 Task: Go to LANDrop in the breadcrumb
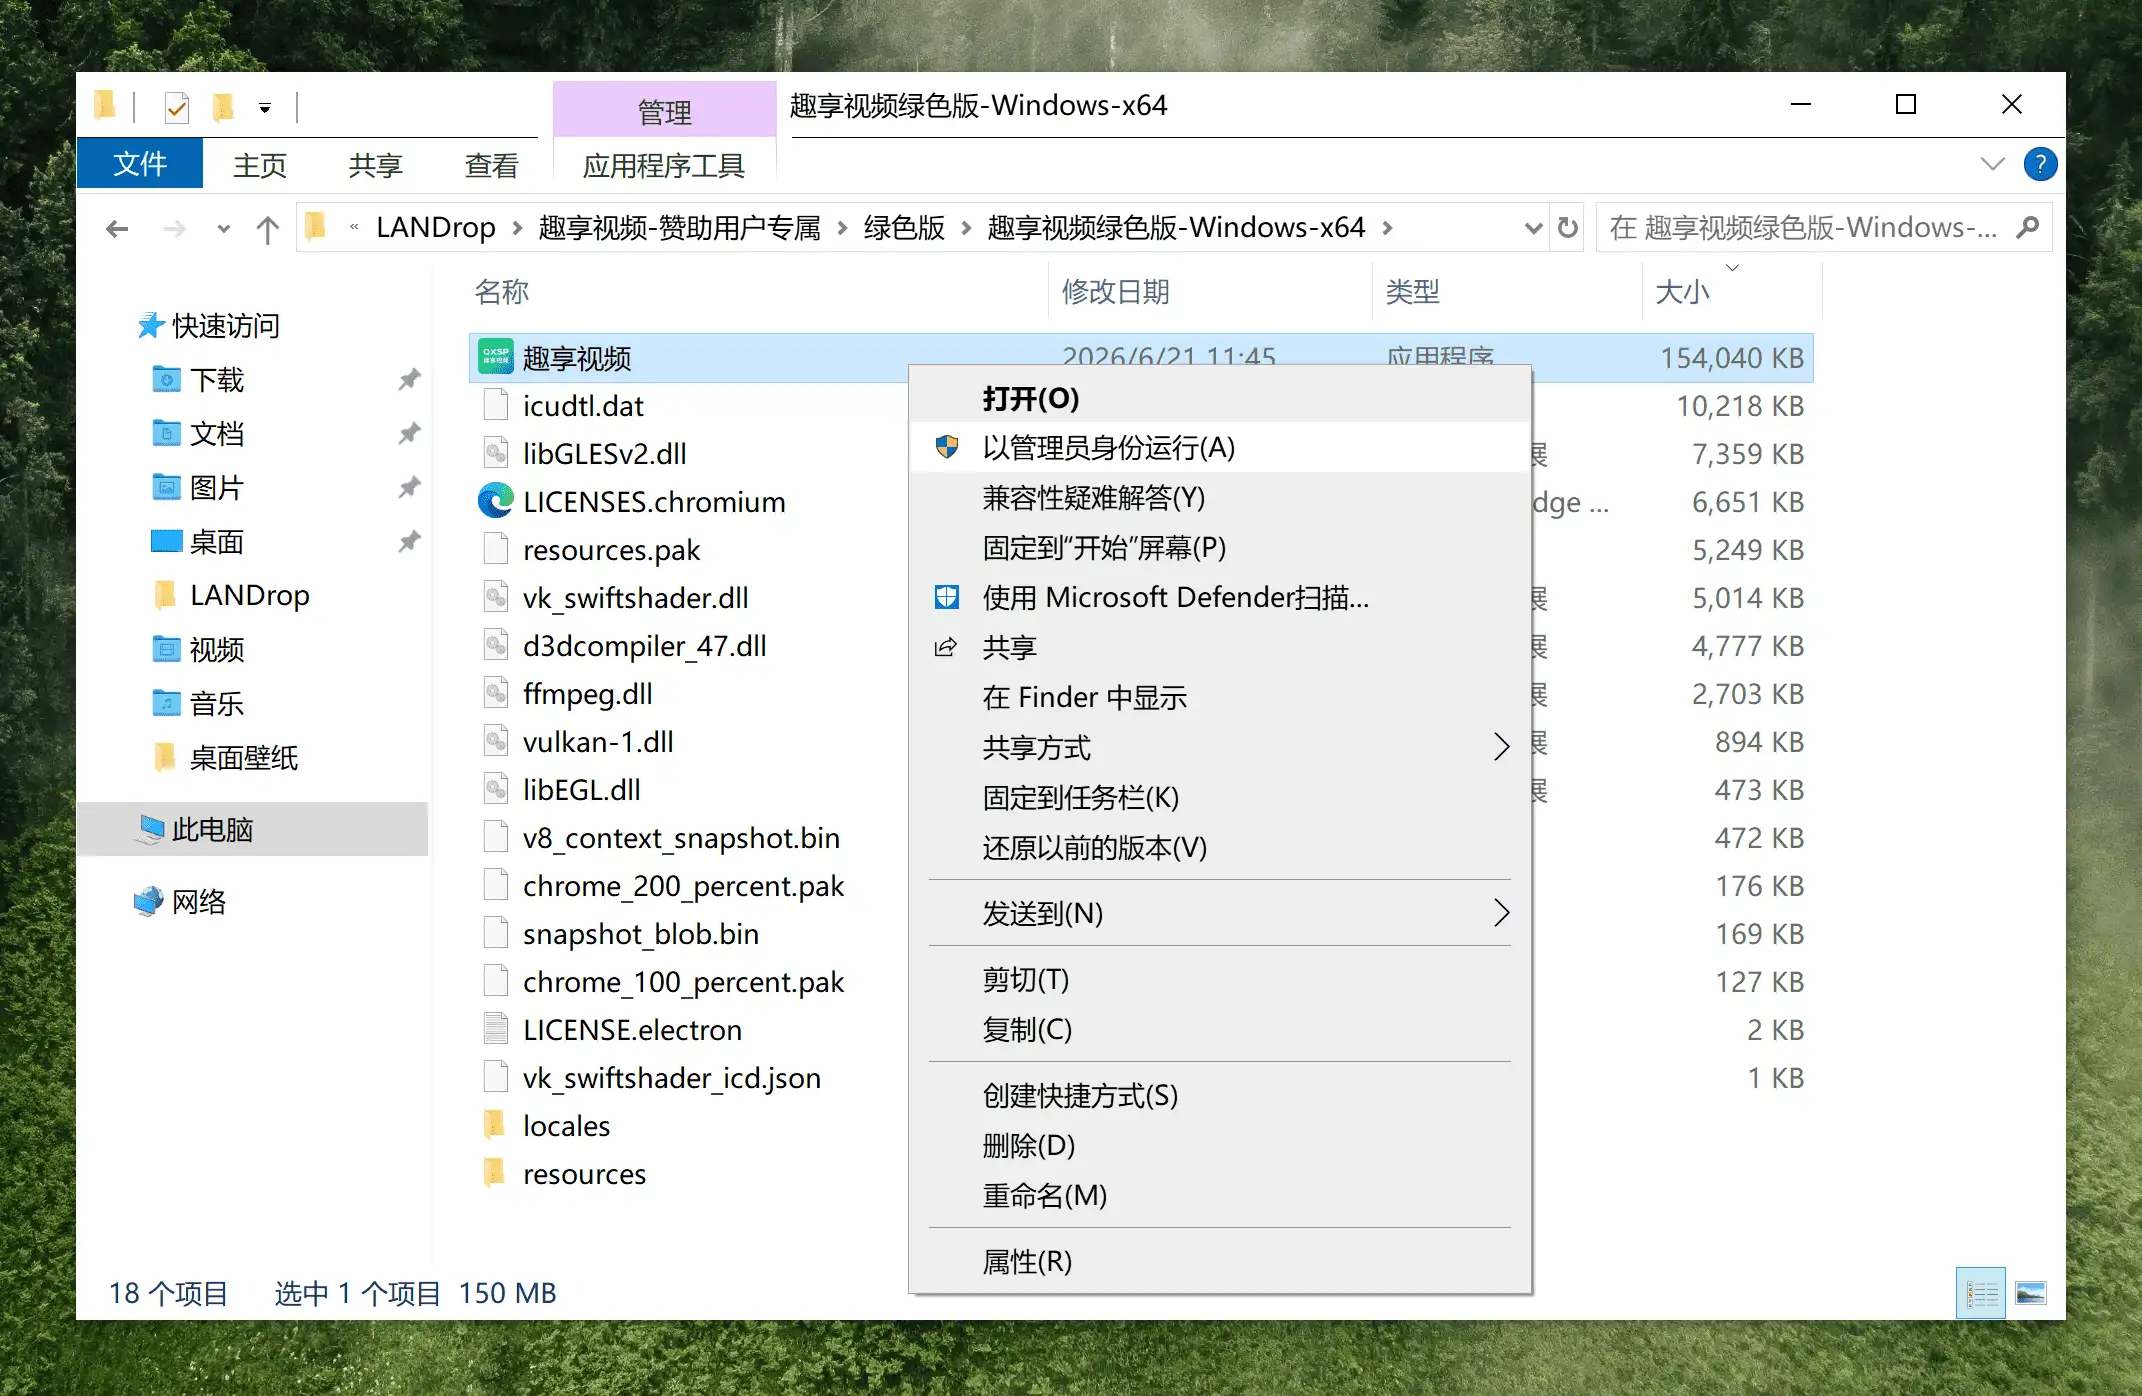436,228
